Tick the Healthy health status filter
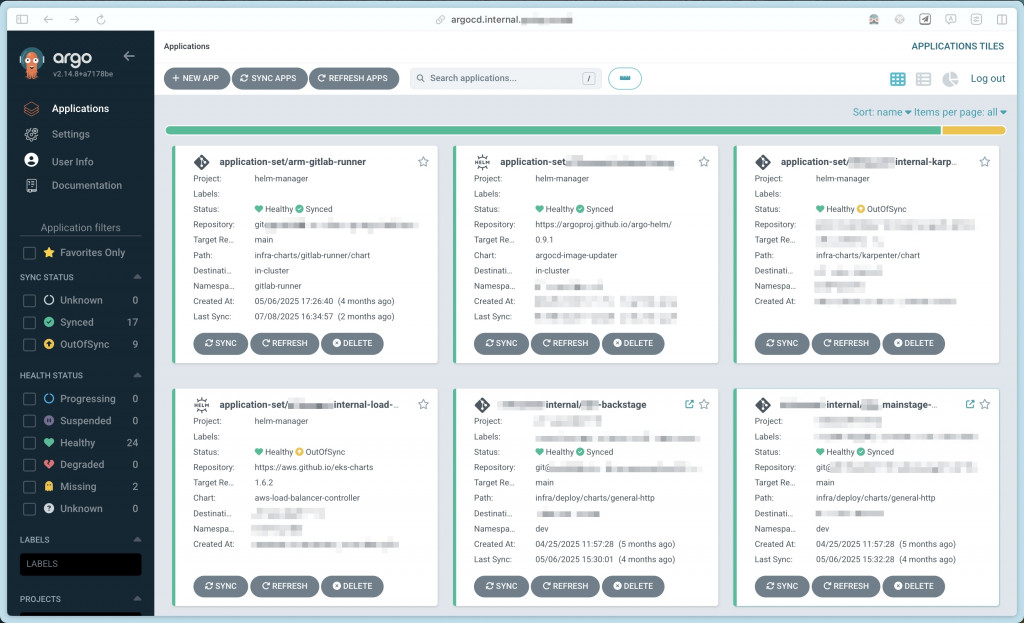The width and height of the screenshot is (1024, 623). [x=29, y=443]
